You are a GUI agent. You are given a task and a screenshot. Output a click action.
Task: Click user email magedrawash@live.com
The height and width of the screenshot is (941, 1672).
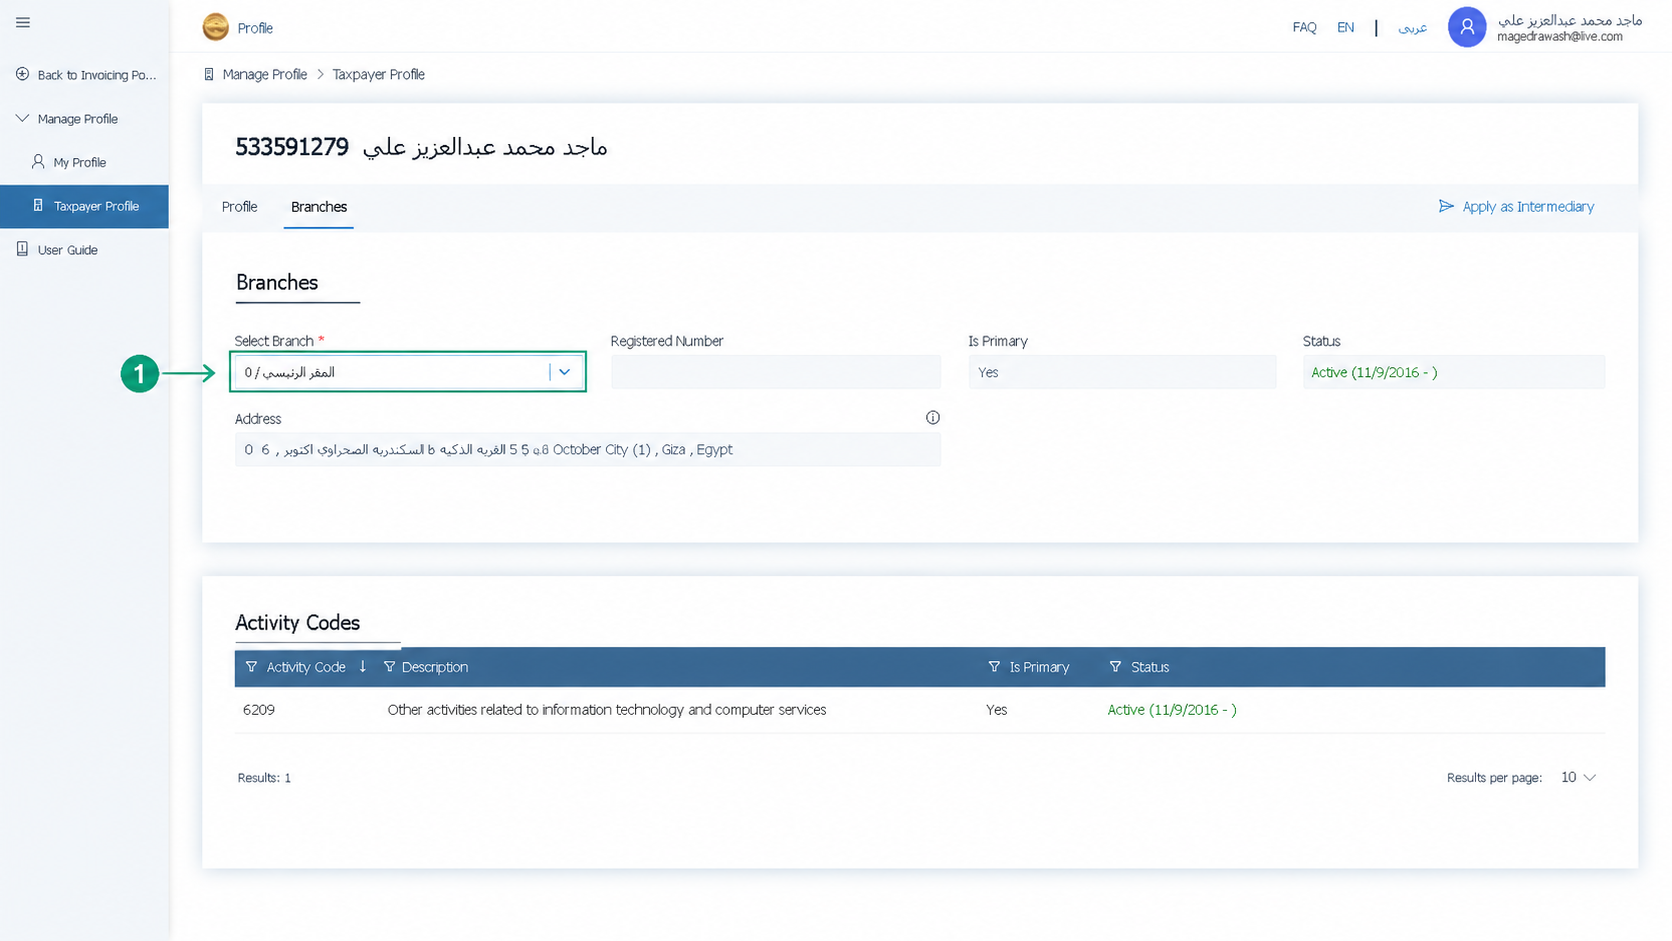(x=1560, y=37)
